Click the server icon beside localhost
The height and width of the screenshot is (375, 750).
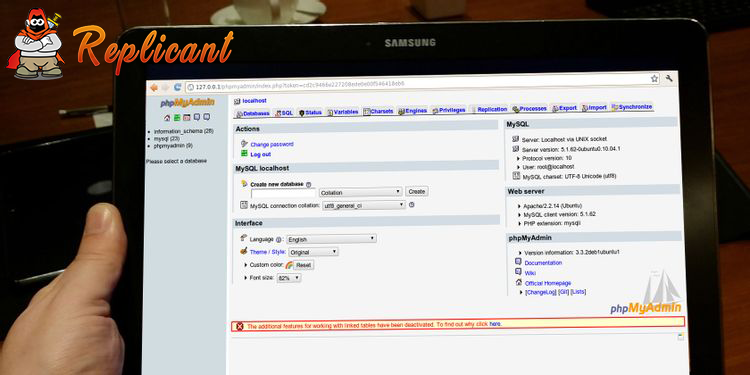tap(237, 101)
